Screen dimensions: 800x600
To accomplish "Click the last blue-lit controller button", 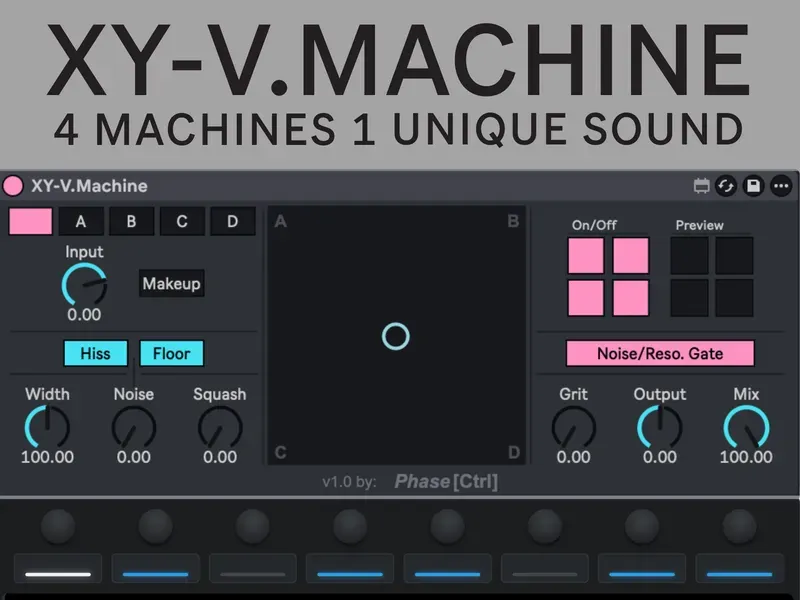I will coord(739,568).
